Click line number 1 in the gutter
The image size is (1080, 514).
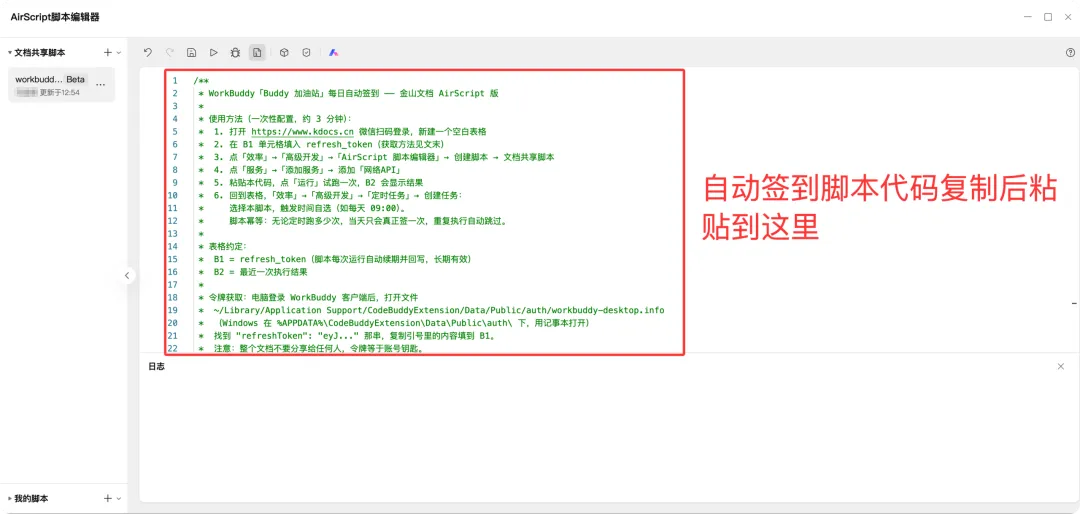(x=175, y=81)
